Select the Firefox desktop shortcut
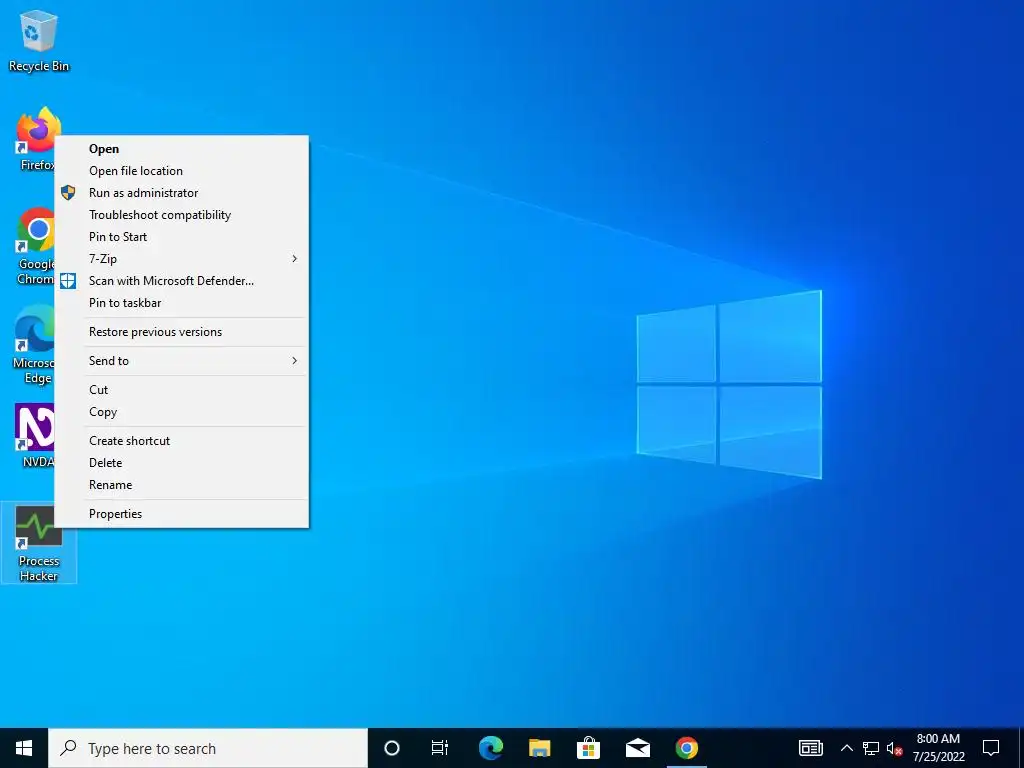The width and height of the screenshot is (1024, 768). 36,139
